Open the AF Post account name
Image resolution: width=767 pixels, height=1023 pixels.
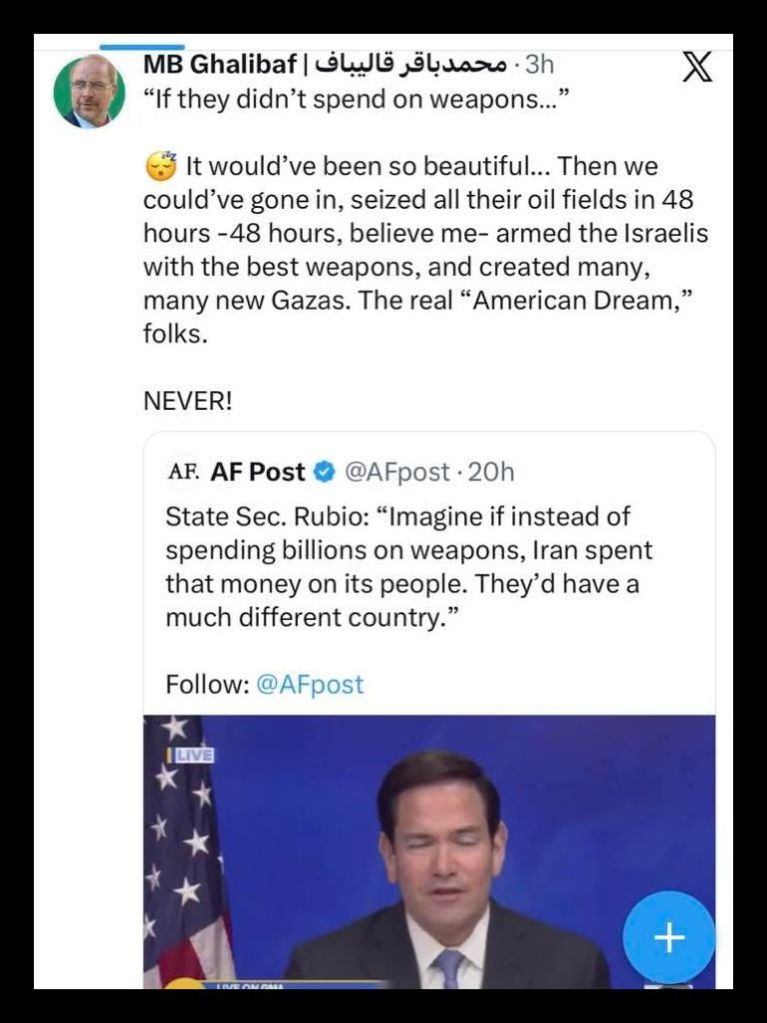[258, 471]
